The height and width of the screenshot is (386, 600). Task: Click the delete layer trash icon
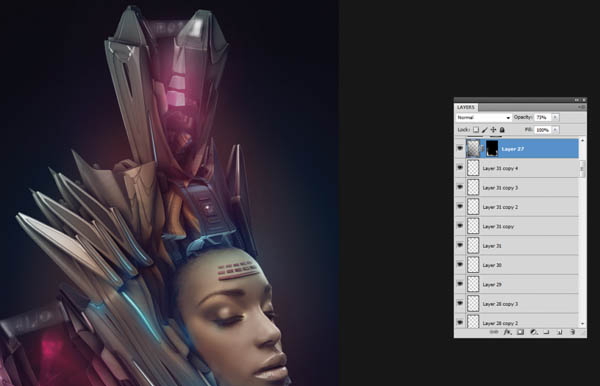[x=572, y=332]
